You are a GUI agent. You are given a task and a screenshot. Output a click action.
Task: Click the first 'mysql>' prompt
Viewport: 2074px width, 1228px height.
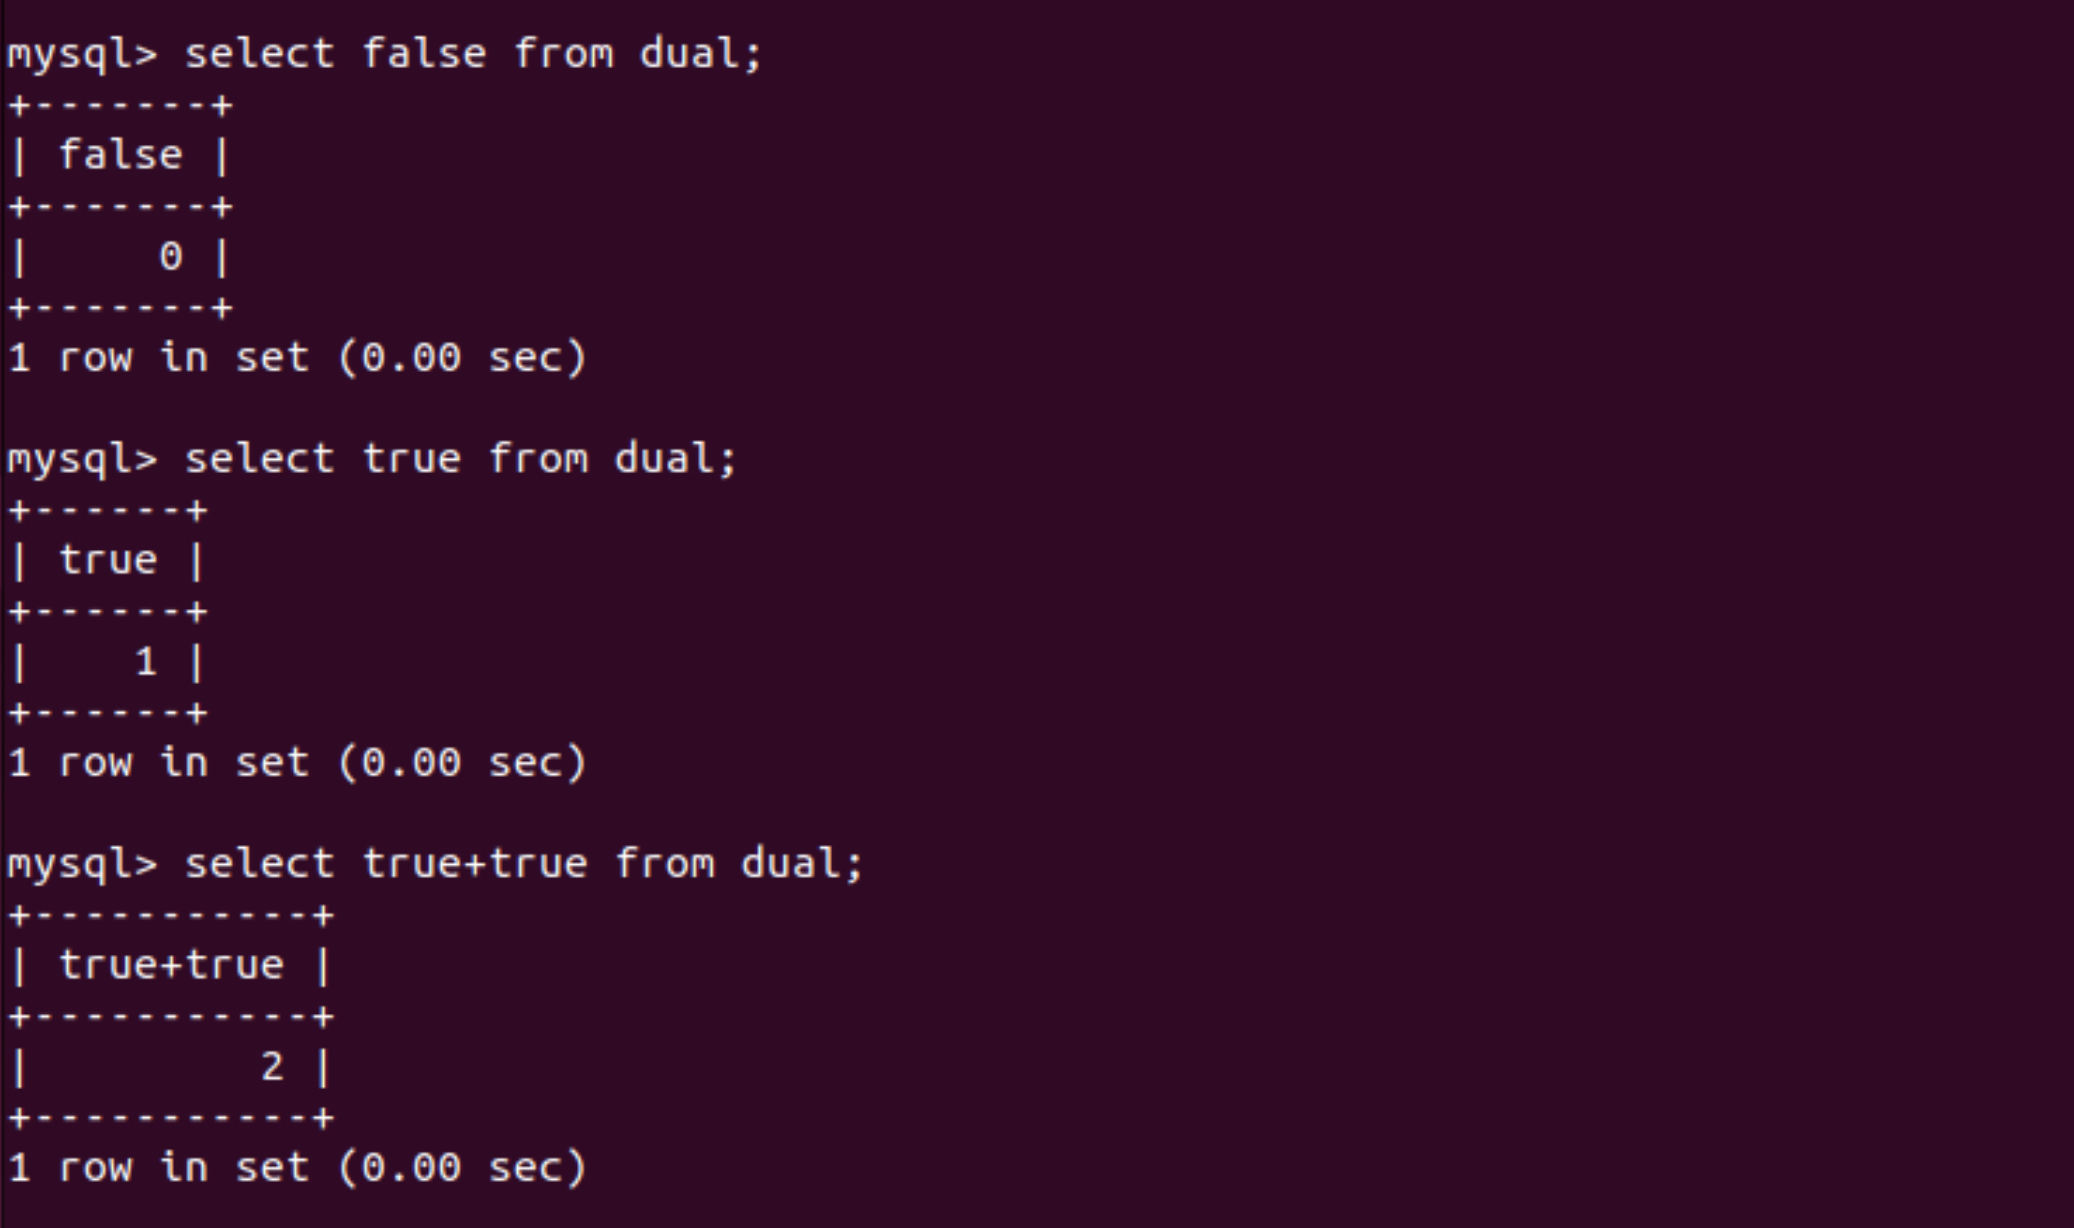point(83,55)
